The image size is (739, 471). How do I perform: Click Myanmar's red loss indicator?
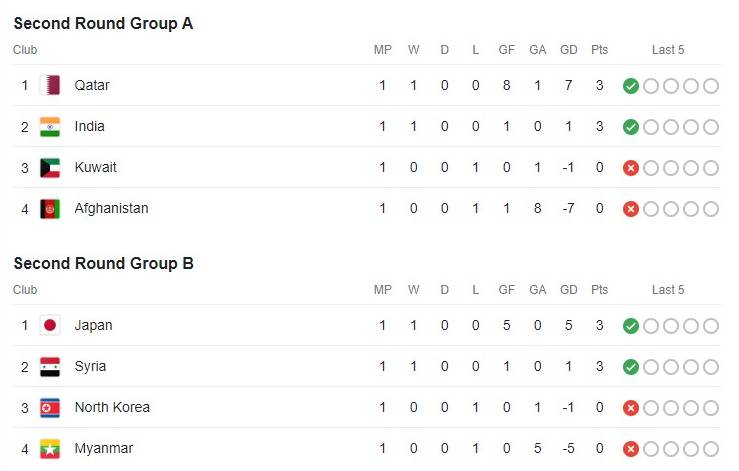click(x=631, y=449)
